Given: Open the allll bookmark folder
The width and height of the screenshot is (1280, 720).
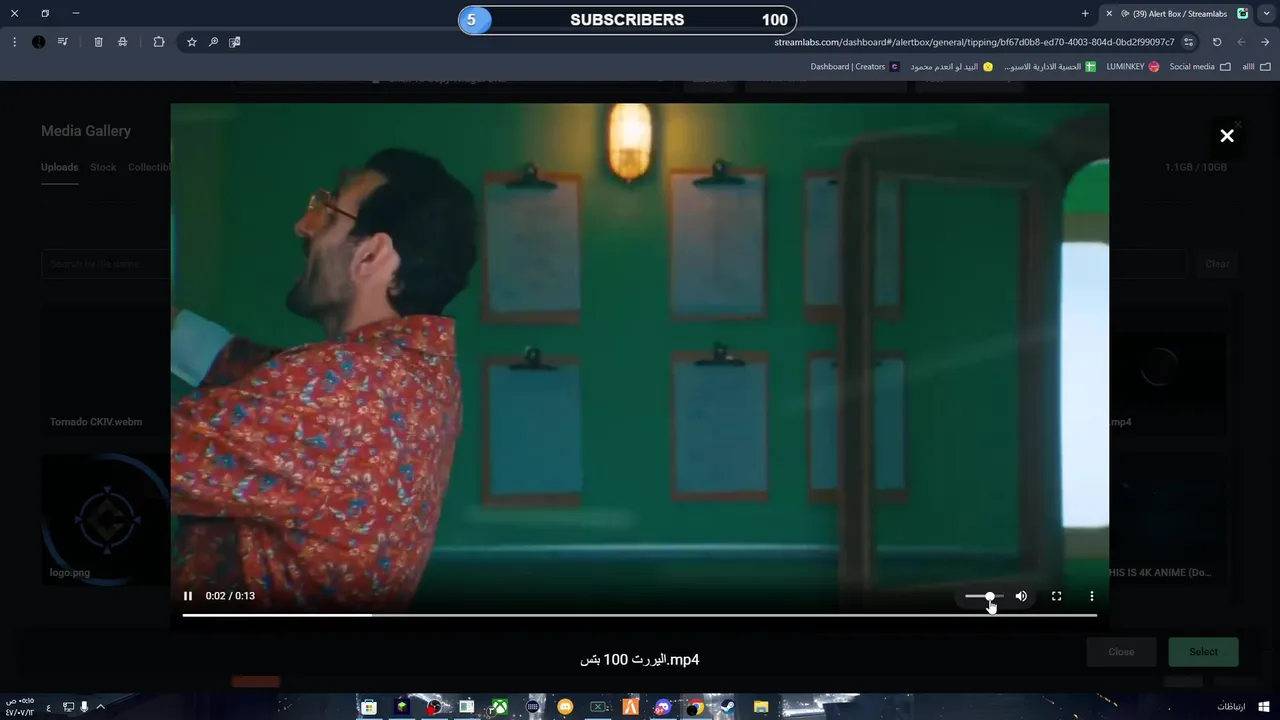Looking at the screenshot, I should tap(1256, 67).
